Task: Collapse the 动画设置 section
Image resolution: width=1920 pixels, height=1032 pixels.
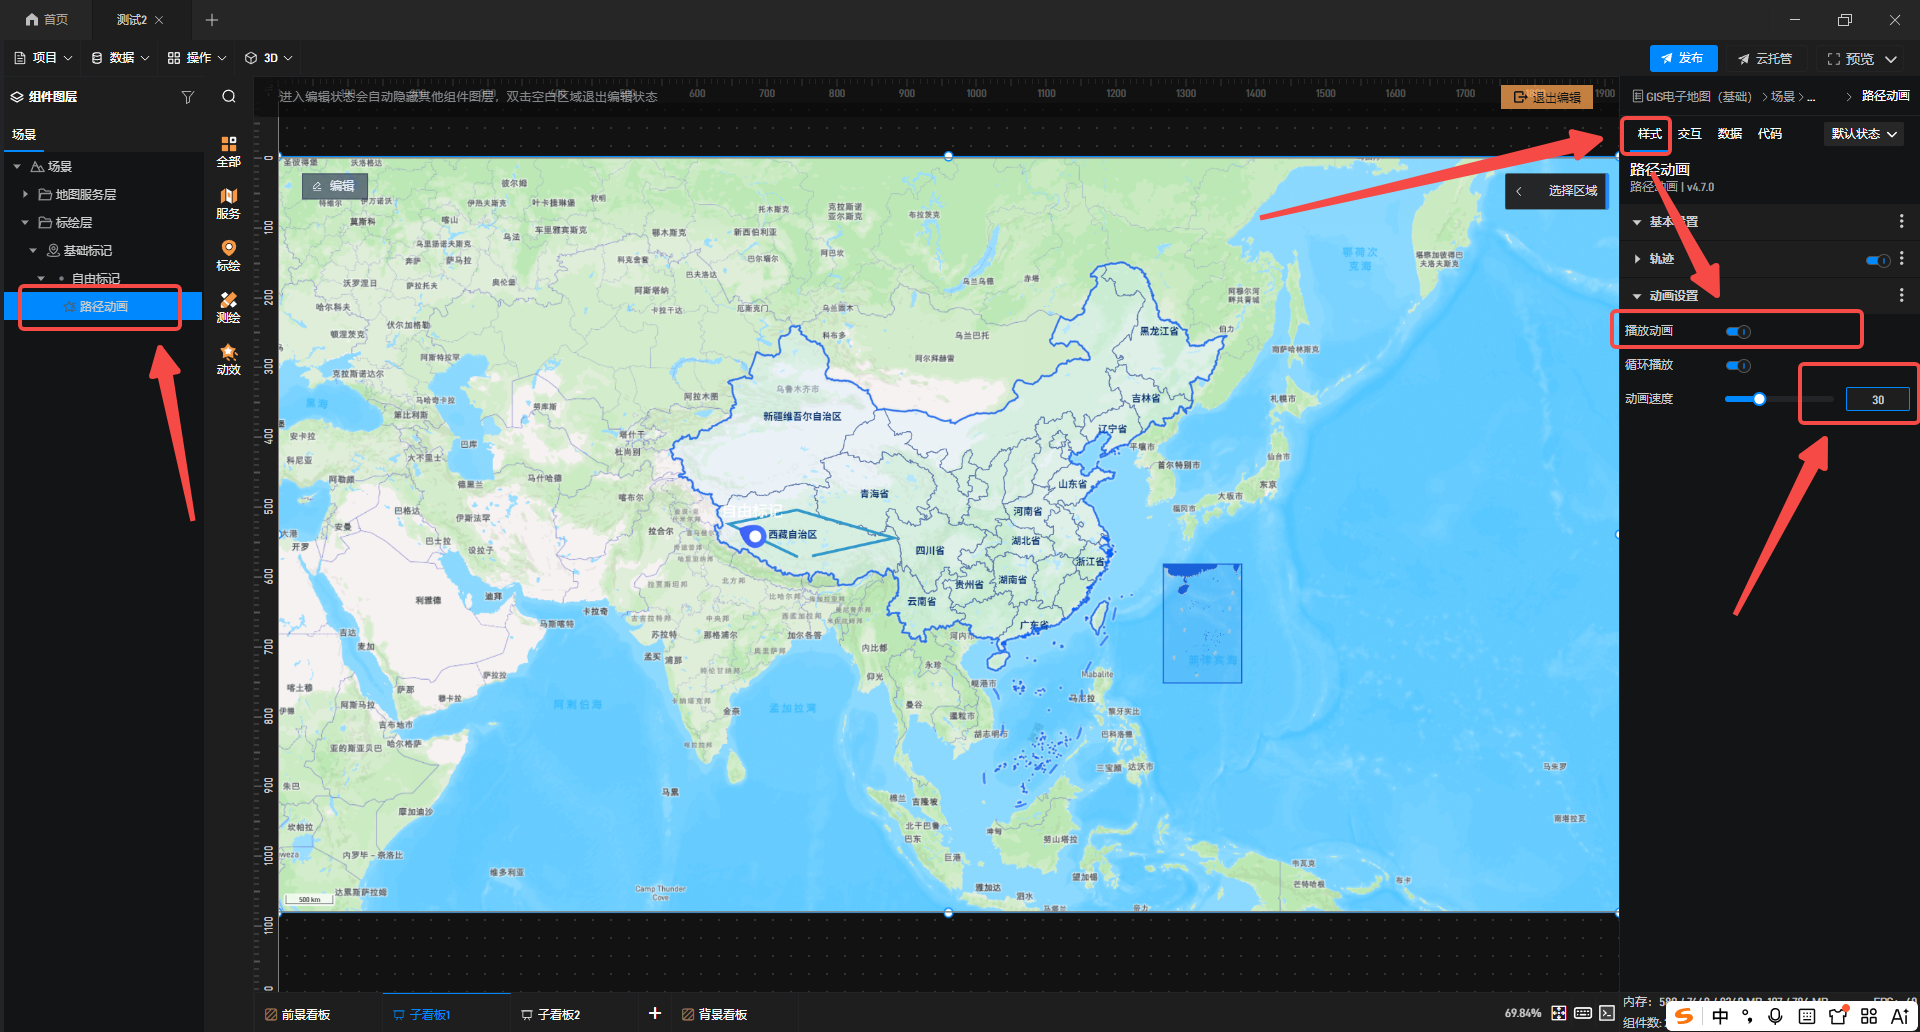Action: pyautogui.click(x=1637, y=296)
